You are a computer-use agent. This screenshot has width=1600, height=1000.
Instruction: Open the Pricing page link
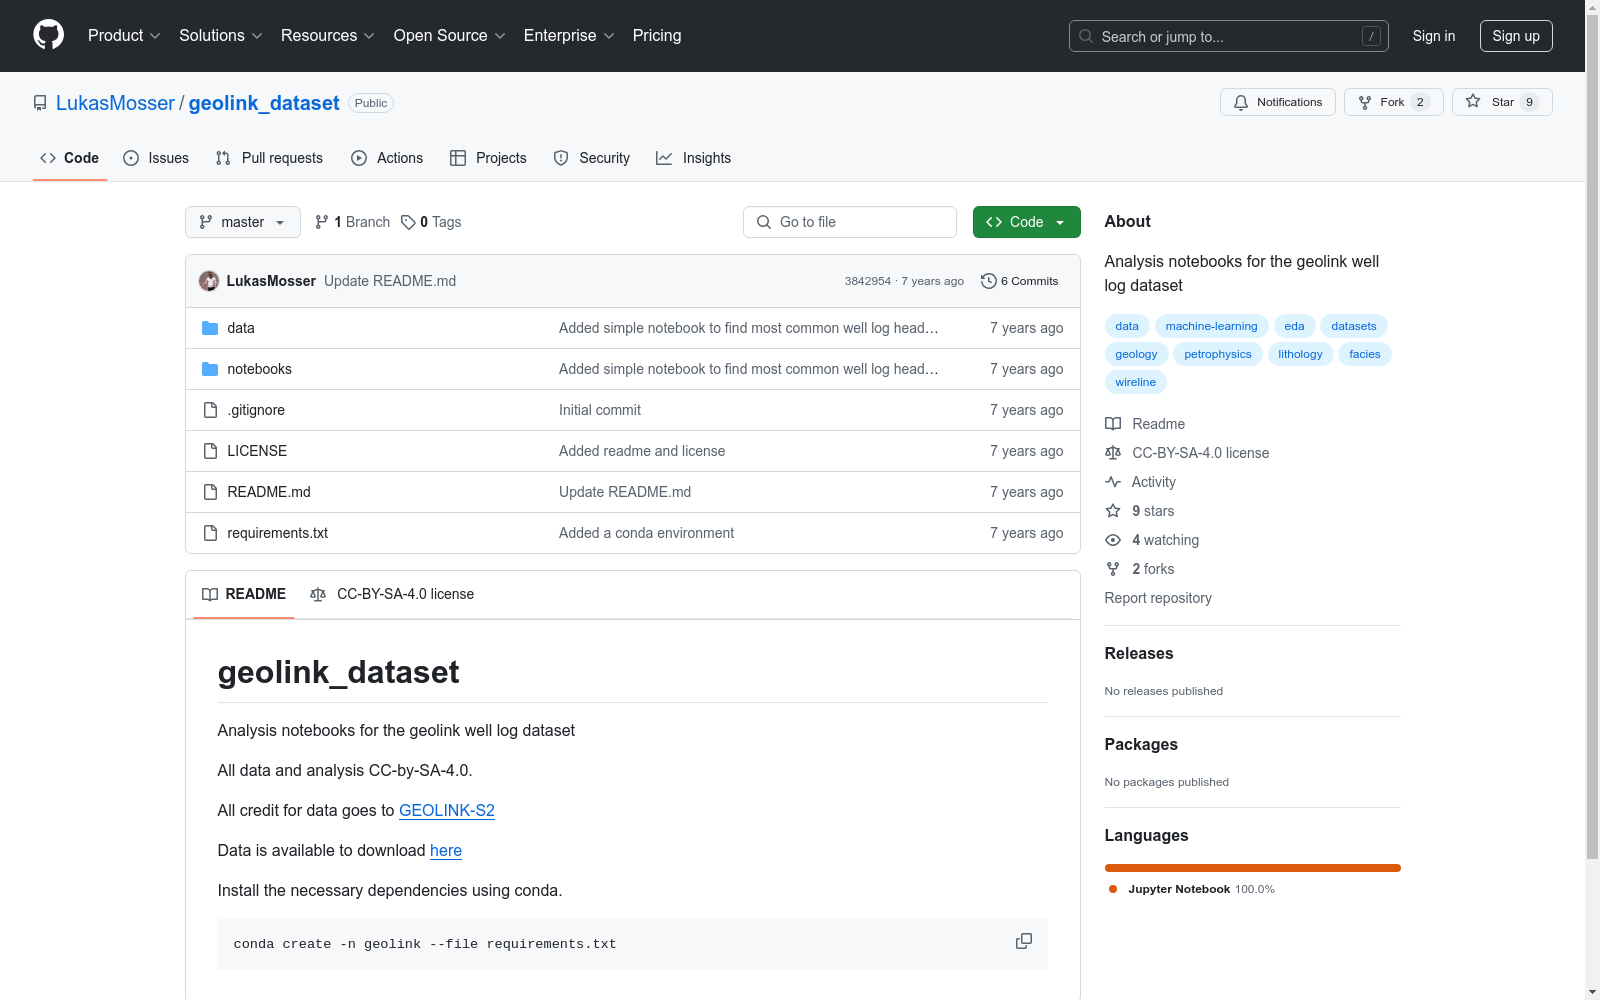657,36
